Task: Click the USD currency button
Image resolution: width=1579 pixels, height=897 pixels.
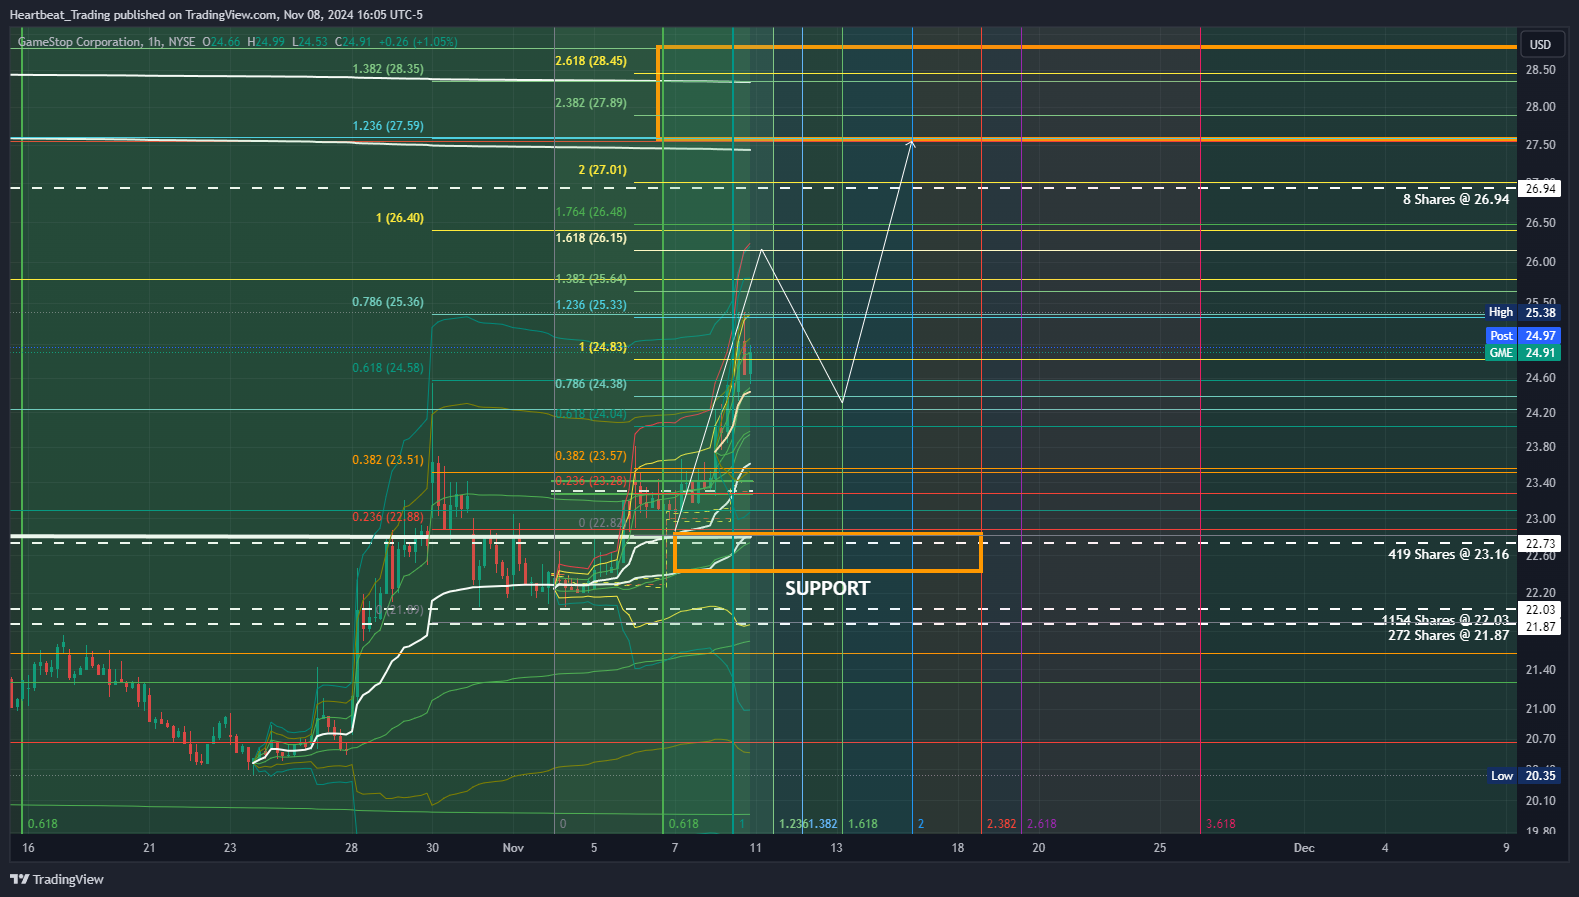Action: pyautogui.click(x=1540, y=44)
